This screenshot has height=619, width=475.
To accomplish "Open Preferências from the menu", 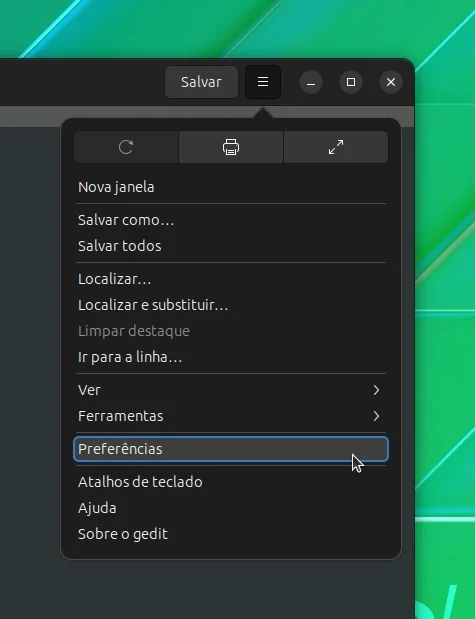I will click(x=231, y=449).
